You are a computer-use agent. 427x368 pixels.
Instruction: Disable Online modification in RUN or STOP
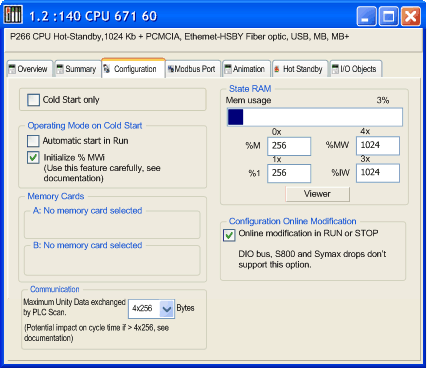229,235
